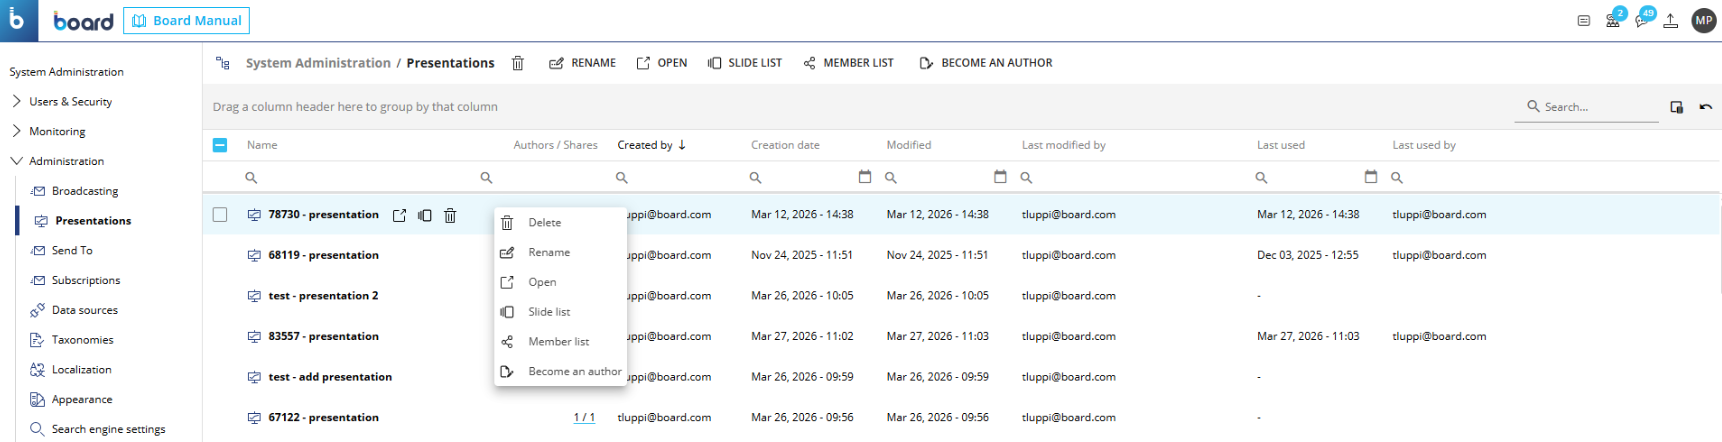
Task: Click the hierarchy tree icon beside breadcrumb
Action: click(x=223, y=63)
